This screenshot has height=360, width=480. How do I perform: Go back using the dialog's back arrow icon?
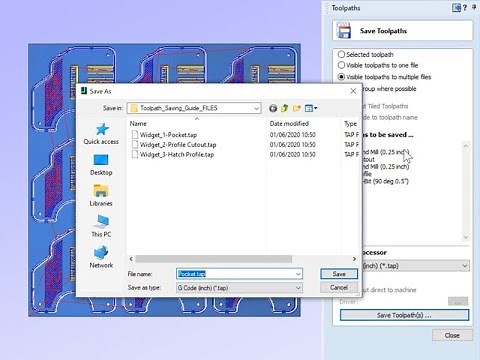coord(273,108)
